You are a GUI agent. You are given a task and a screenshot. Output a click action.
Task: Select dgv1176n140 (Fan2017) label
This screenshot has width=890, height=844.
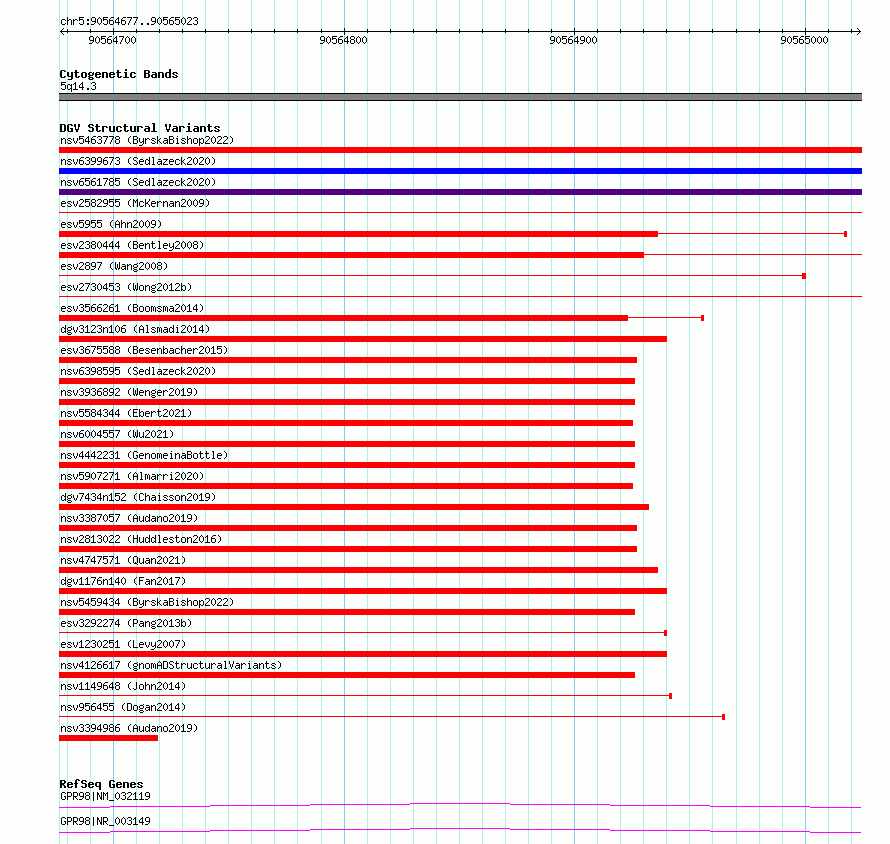pos(123,581)
